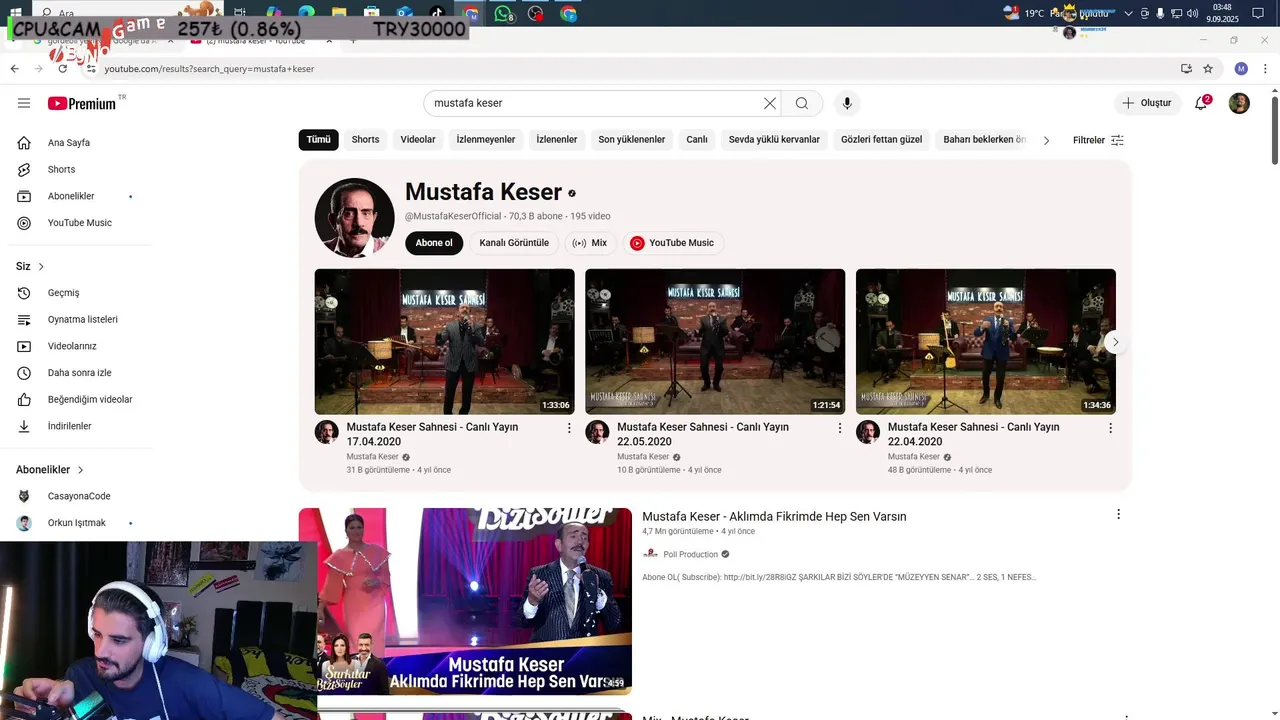Viewport: 1280px width, 720px height.
Task: Start voice search with the microphone icon
Action: click(x=847, y=103)
